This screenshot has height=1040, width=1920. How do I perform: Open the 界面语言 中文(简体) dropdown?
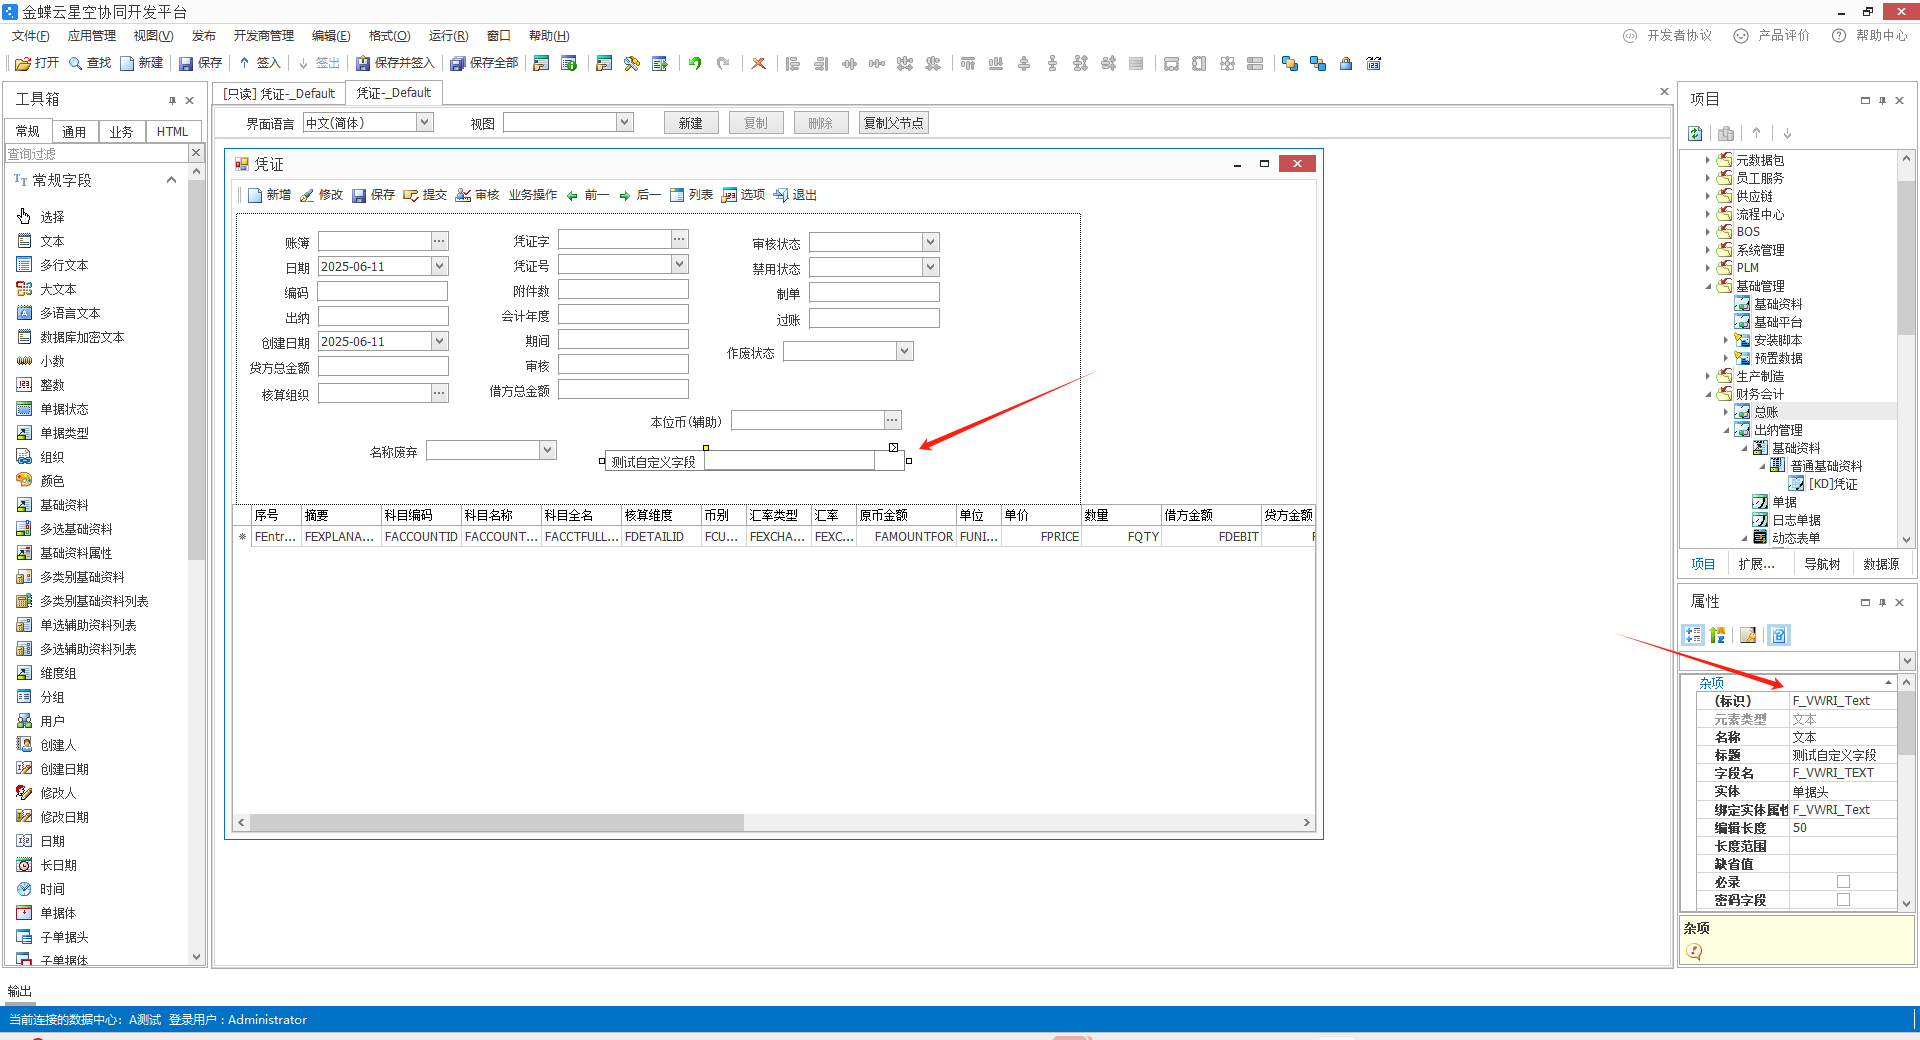(x=425, y=122)
